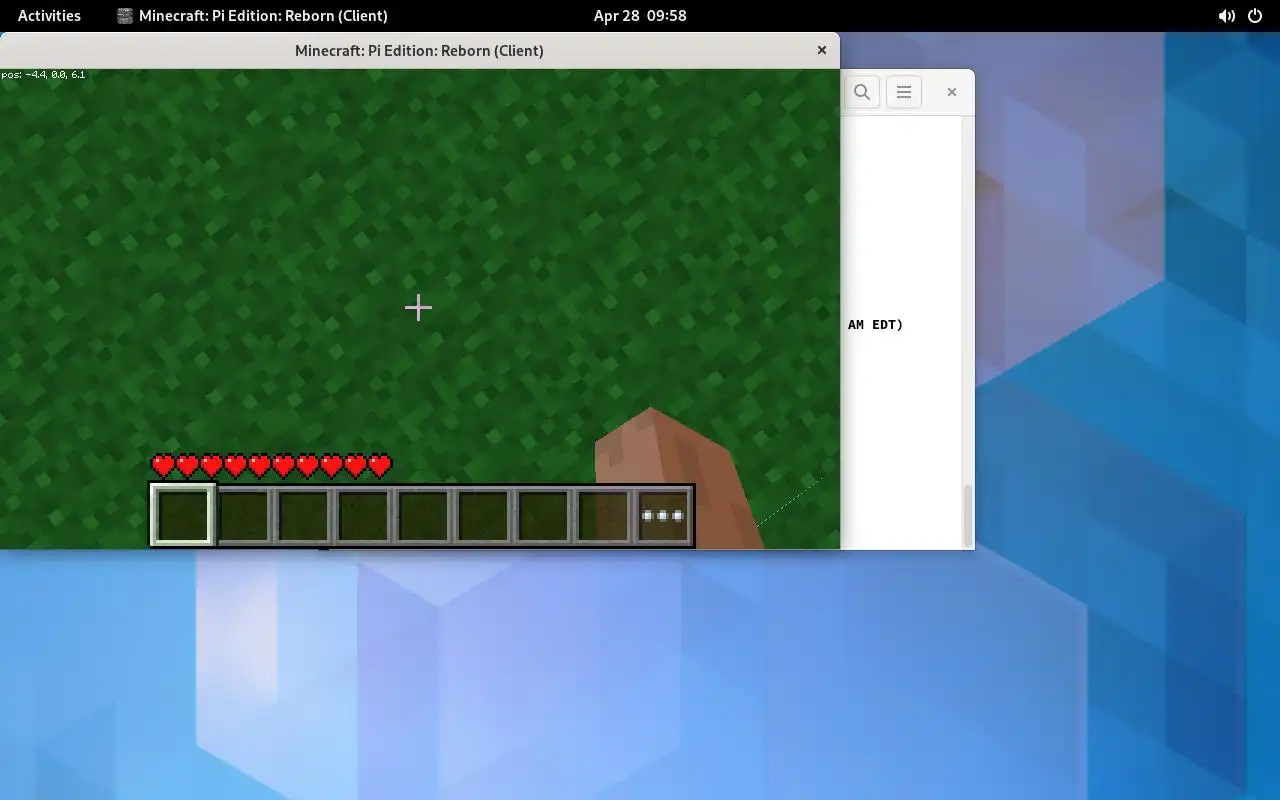Click the leftmost heart in health bar
Viewport: 1280px width, 800px height.
click(x=162, y=466)
